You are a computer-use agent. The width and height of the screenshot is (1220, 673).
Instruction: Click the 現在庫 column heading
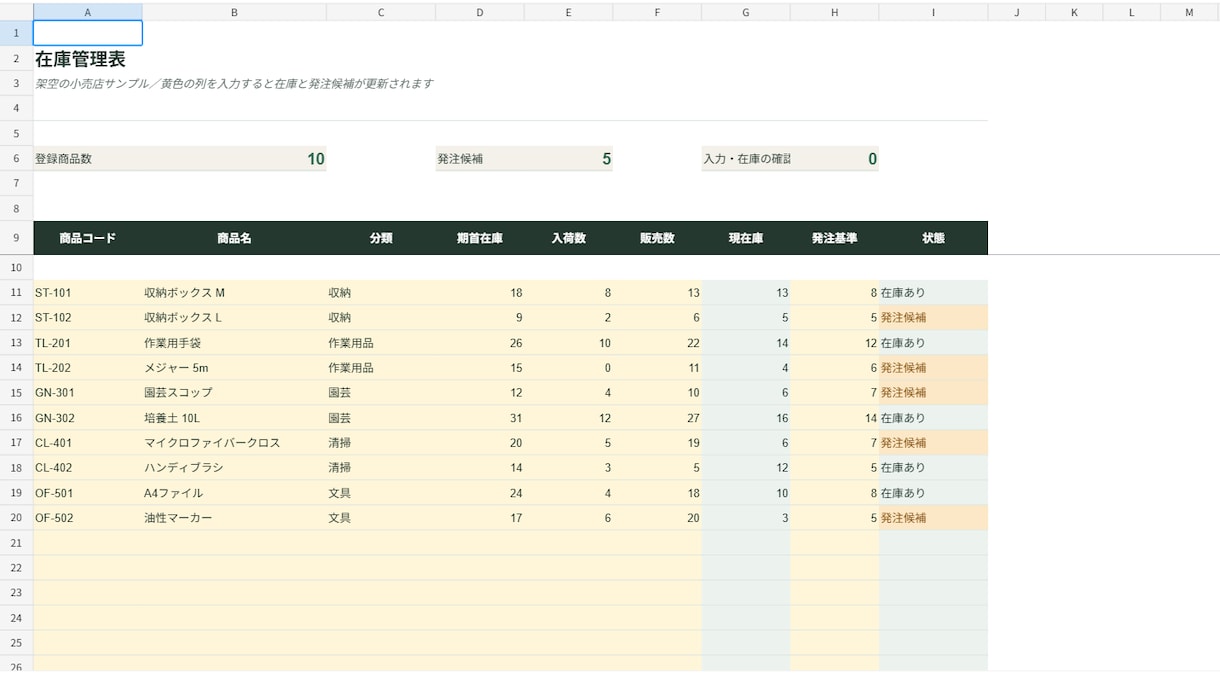746,238
